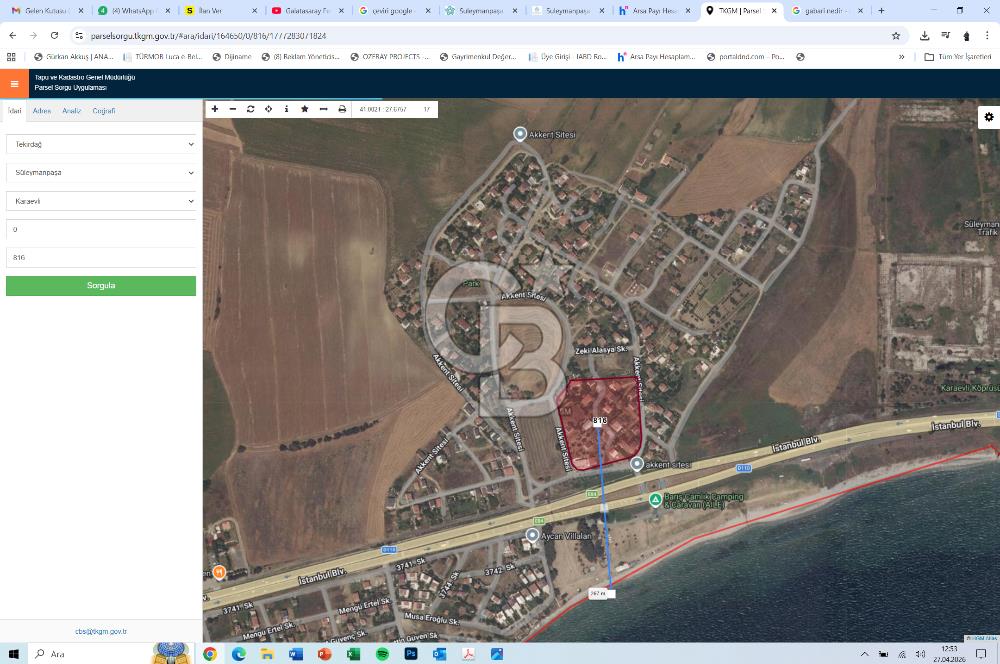
Task: Click the green Sorgula button
Action: click(x=100, y=285)
